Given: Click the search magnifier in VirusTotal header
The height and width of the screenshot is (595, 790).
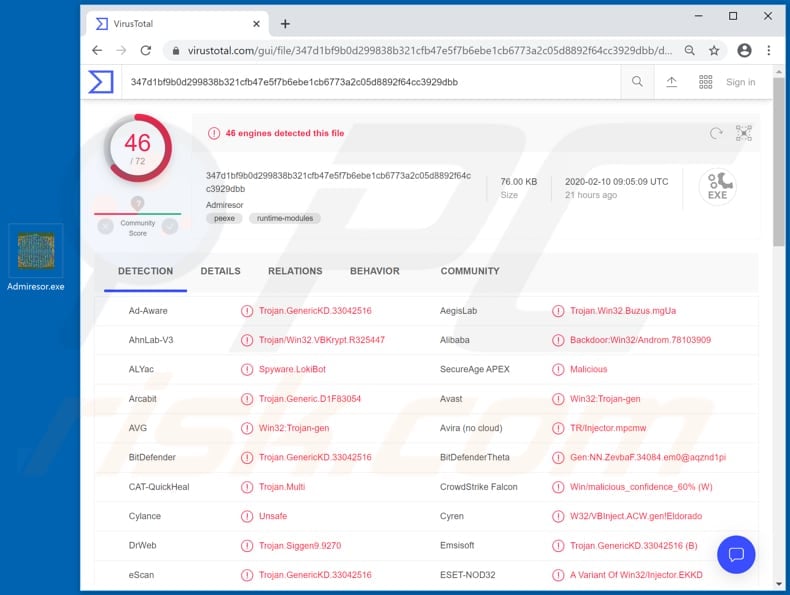Looking at the screenshot, I should point(637,82).
